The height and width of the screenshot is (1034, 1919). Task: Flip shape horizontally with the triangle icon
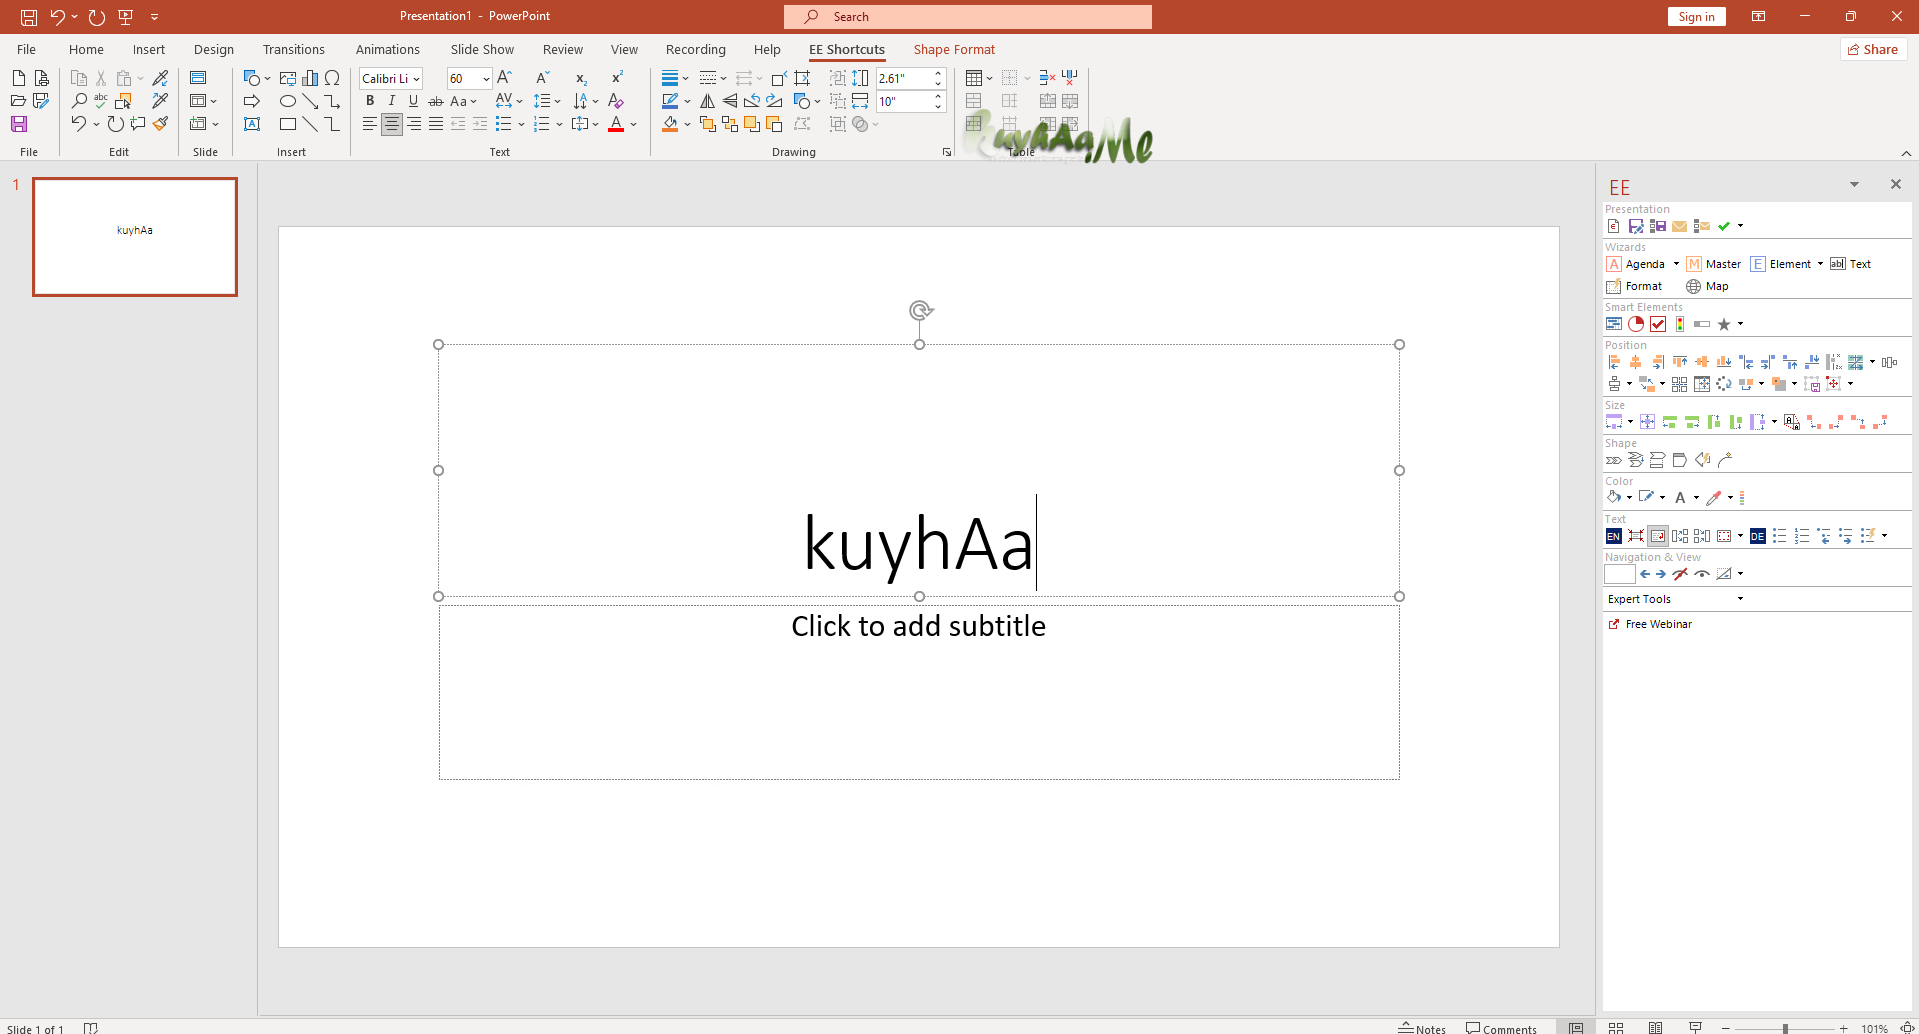click(x=707, y=101)
